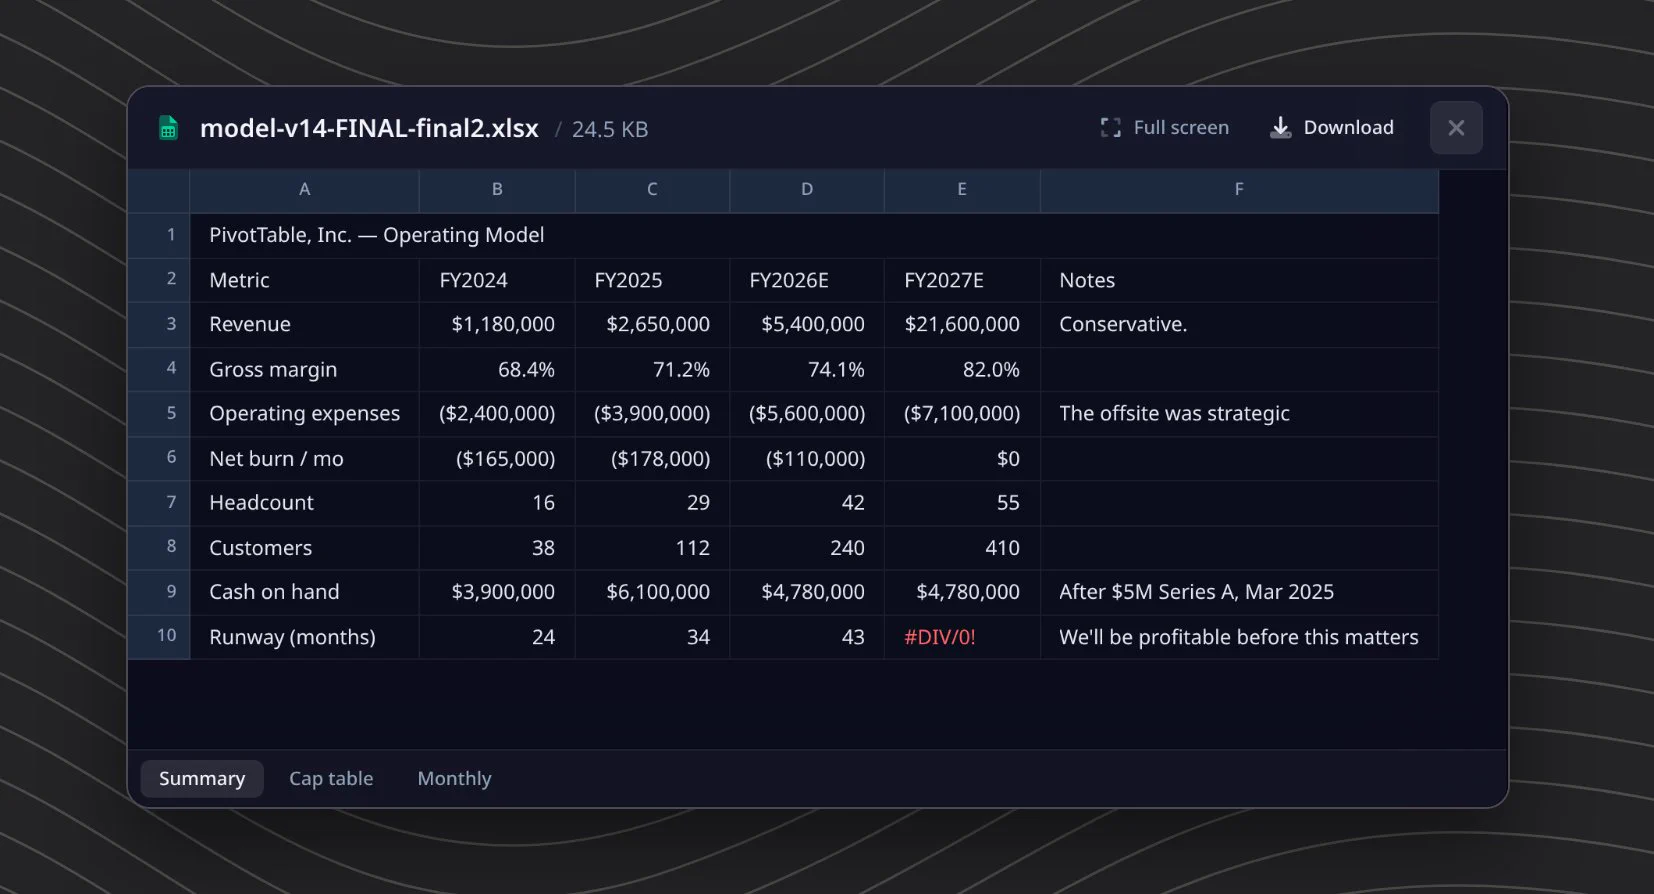Screen dimensions: 1654x894
Task: Select 'After $5M Series A, Mar 2025' note
Action: [x=1239, y=592]
